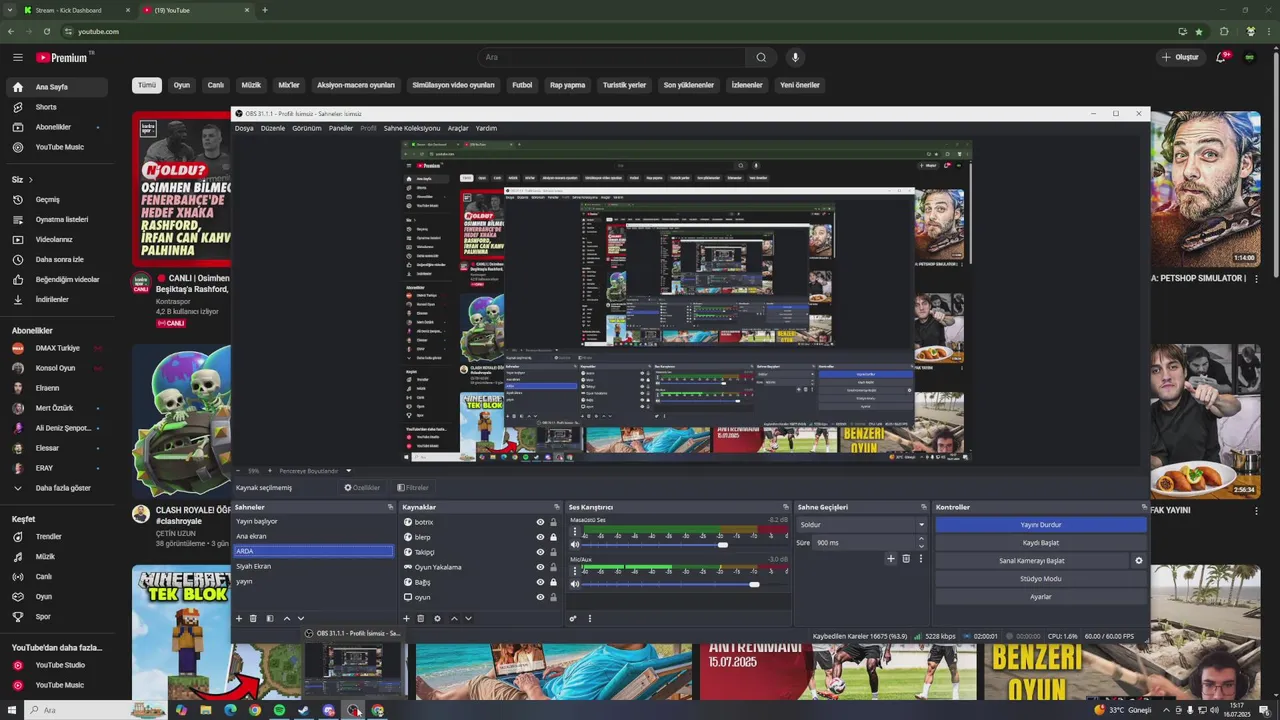Decrease transition Süre with down stepper
Image resolution: width=1280 pixels, height=720 pixels.
[921, 546]
